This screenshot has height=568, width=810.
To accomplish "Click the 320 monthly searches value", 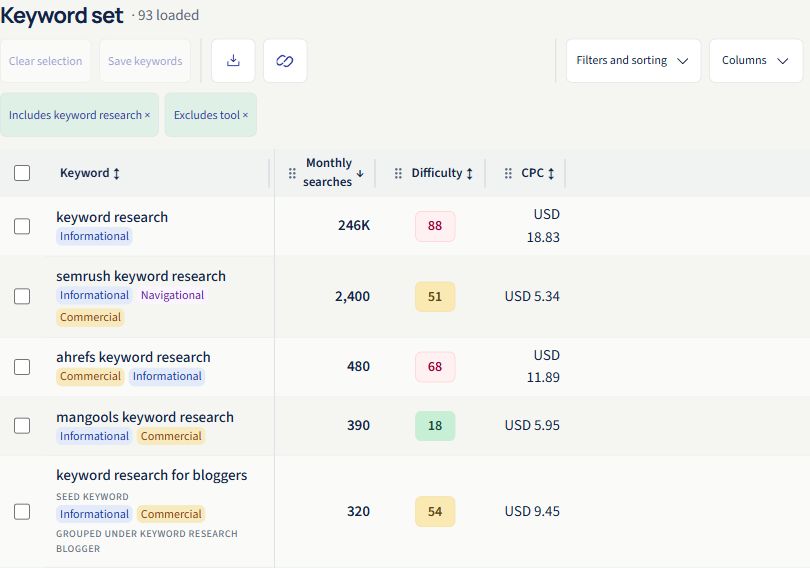I will tap(359, 512).
